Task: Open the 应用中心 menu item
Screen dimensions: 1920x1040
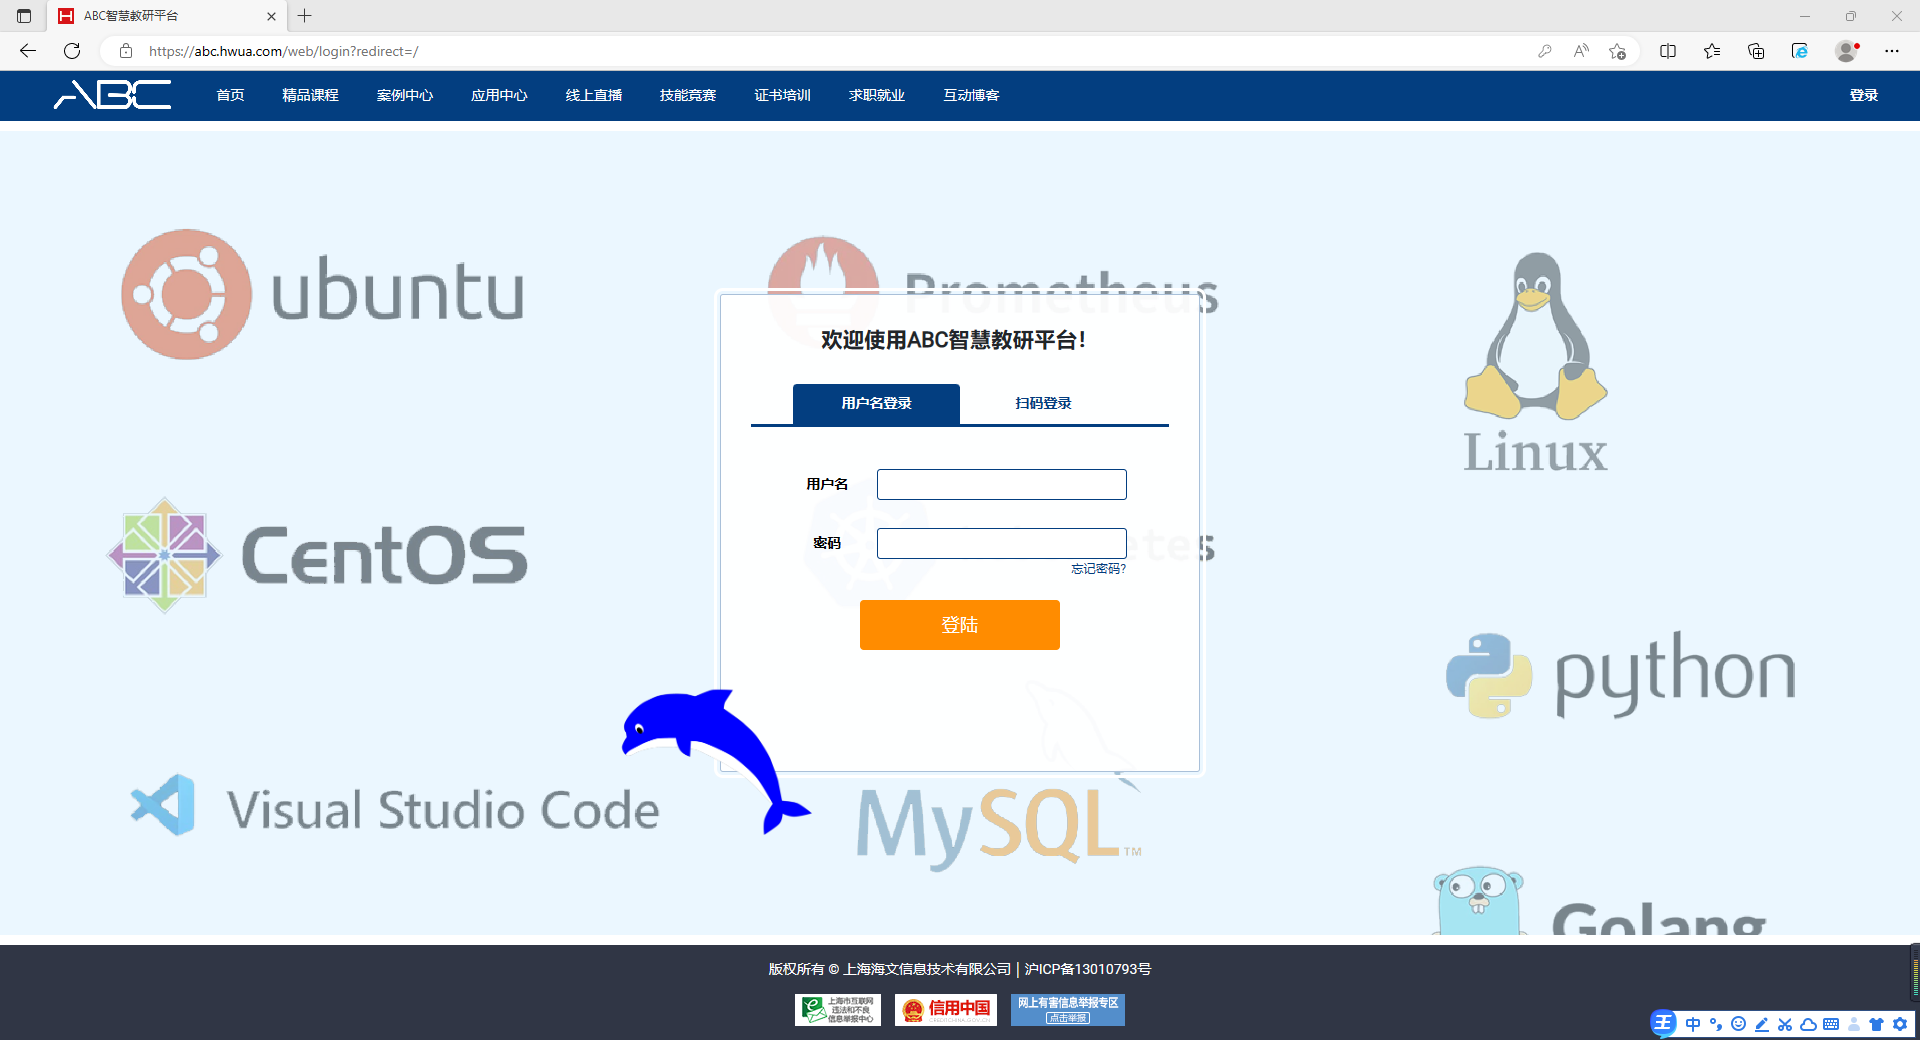Action: pyautogui.click(x=499, y=95)
